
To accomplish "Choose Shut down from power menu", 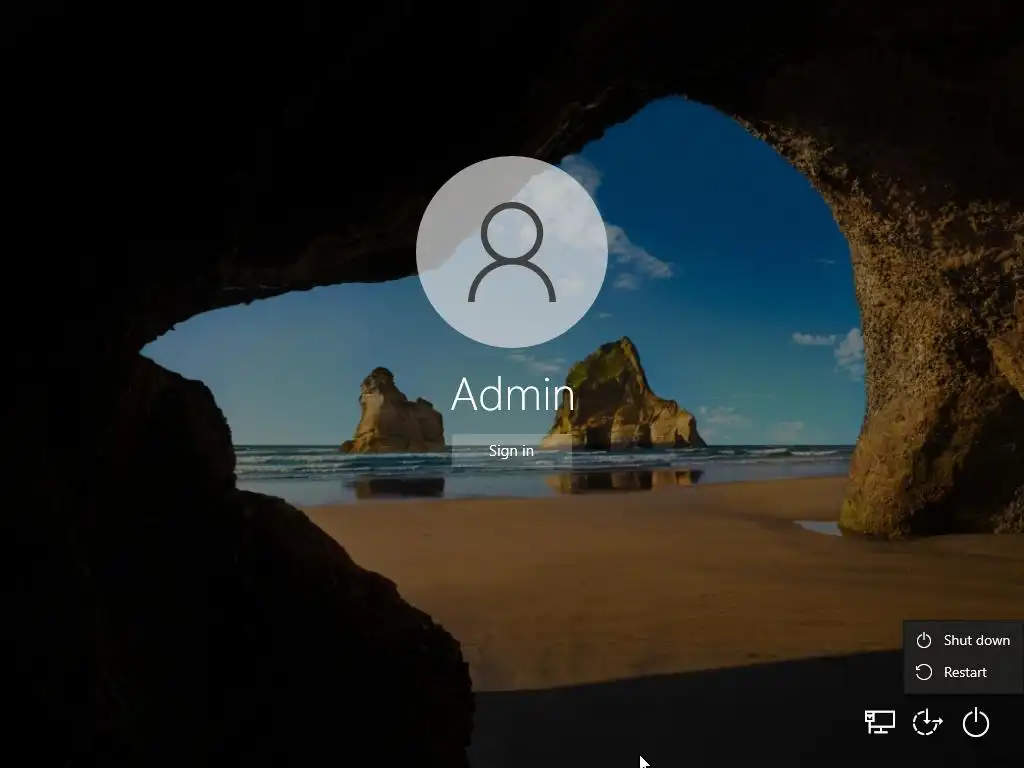I will click(963, 640).
